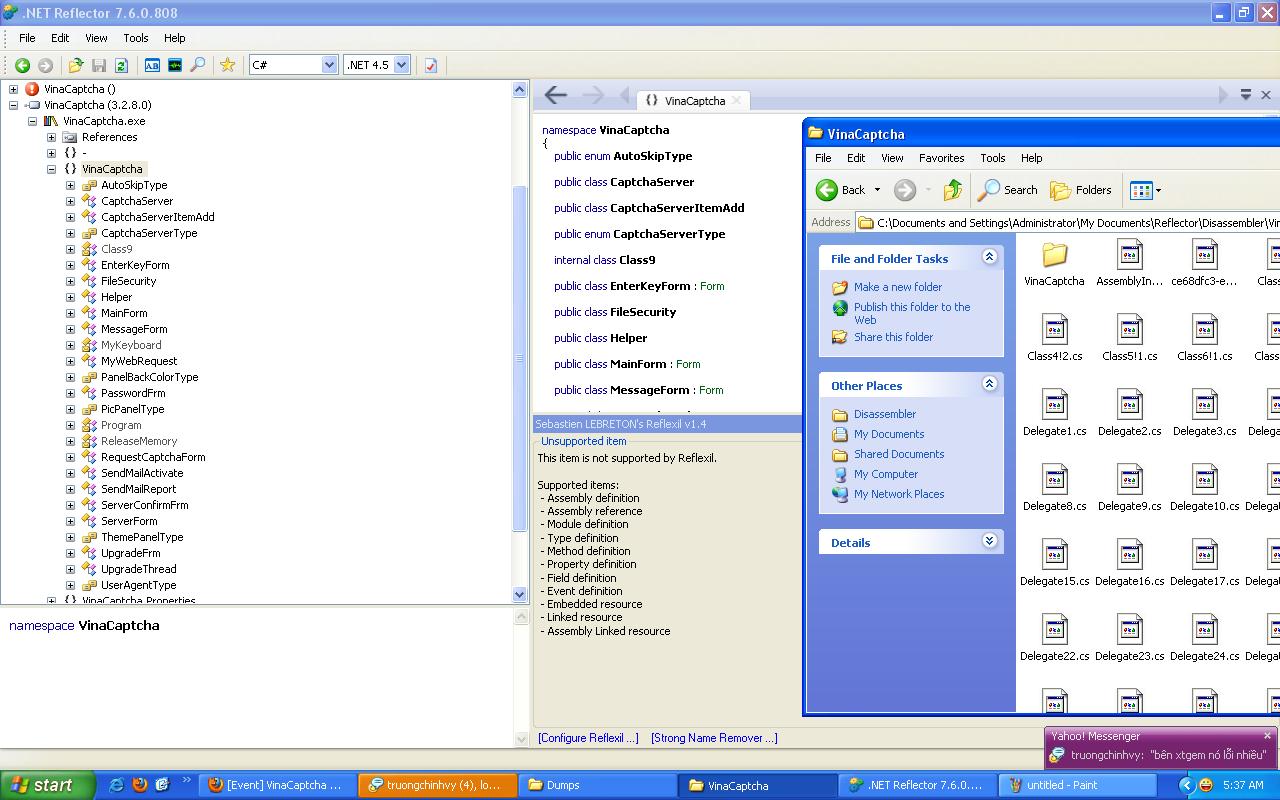This screenshot has height=800, width=1280.
Task: Open the .NET 4.5 framework dropdown
Action: click(401, 65)
